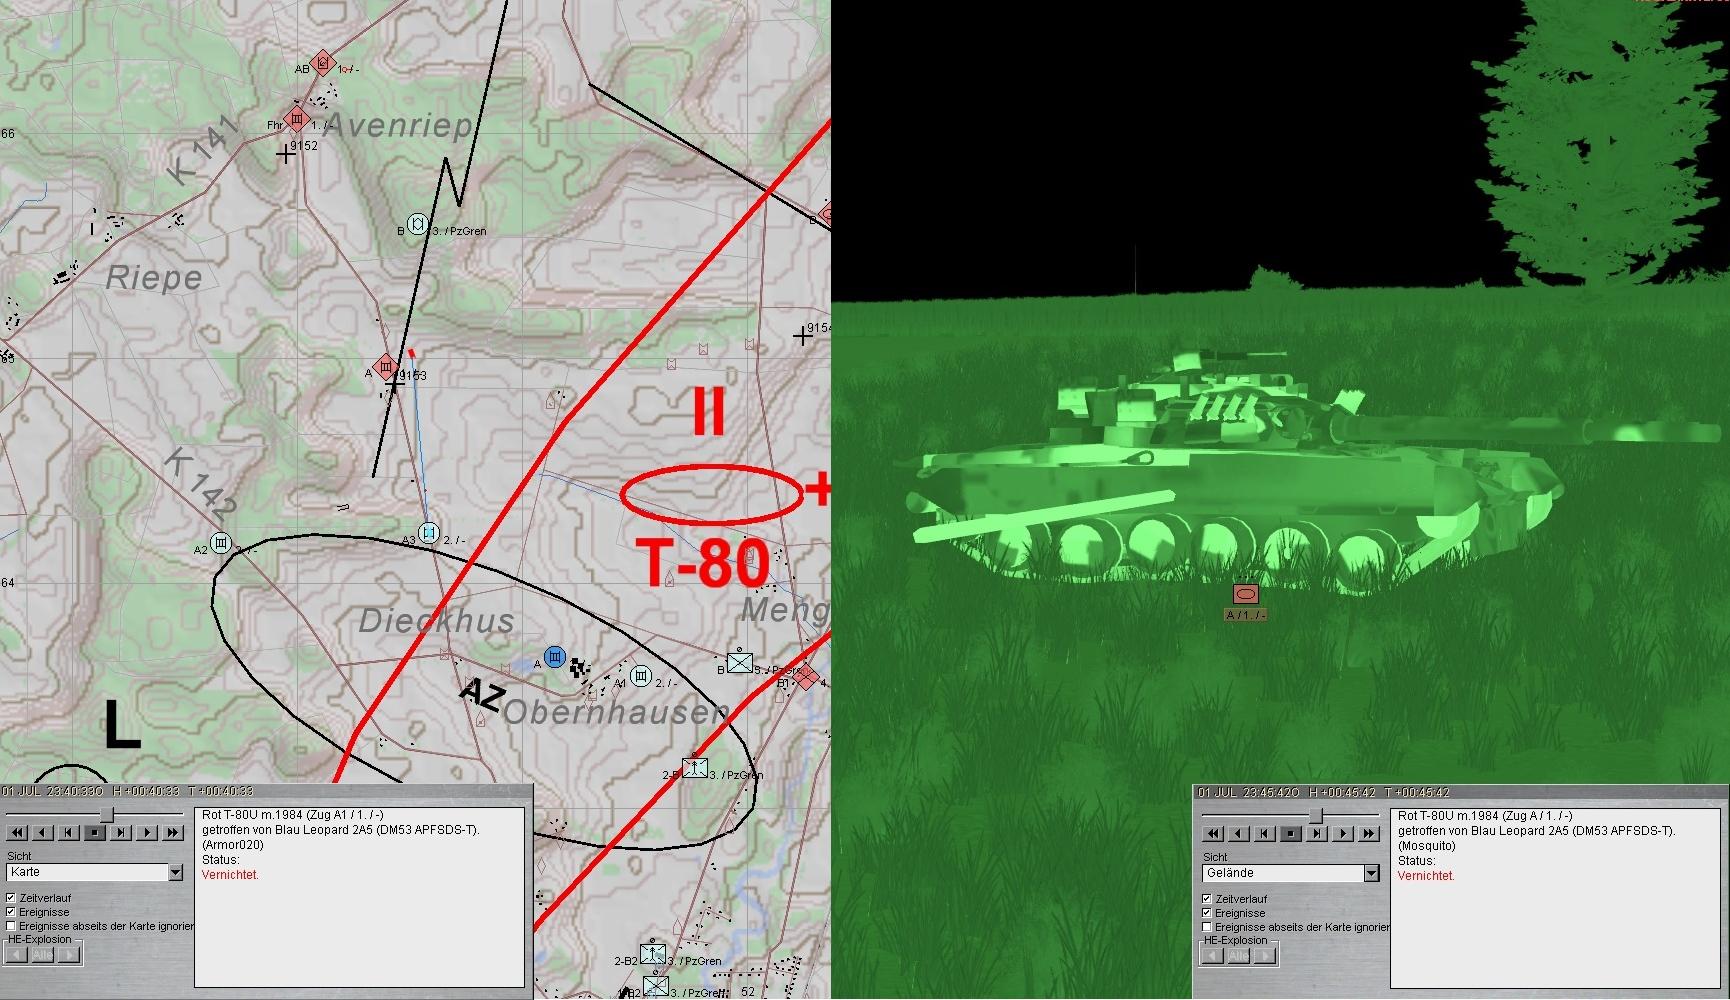Select blue unit A icon near Dieckhus
Viewport: 1730px width, 1000px height.
[555, 657]
